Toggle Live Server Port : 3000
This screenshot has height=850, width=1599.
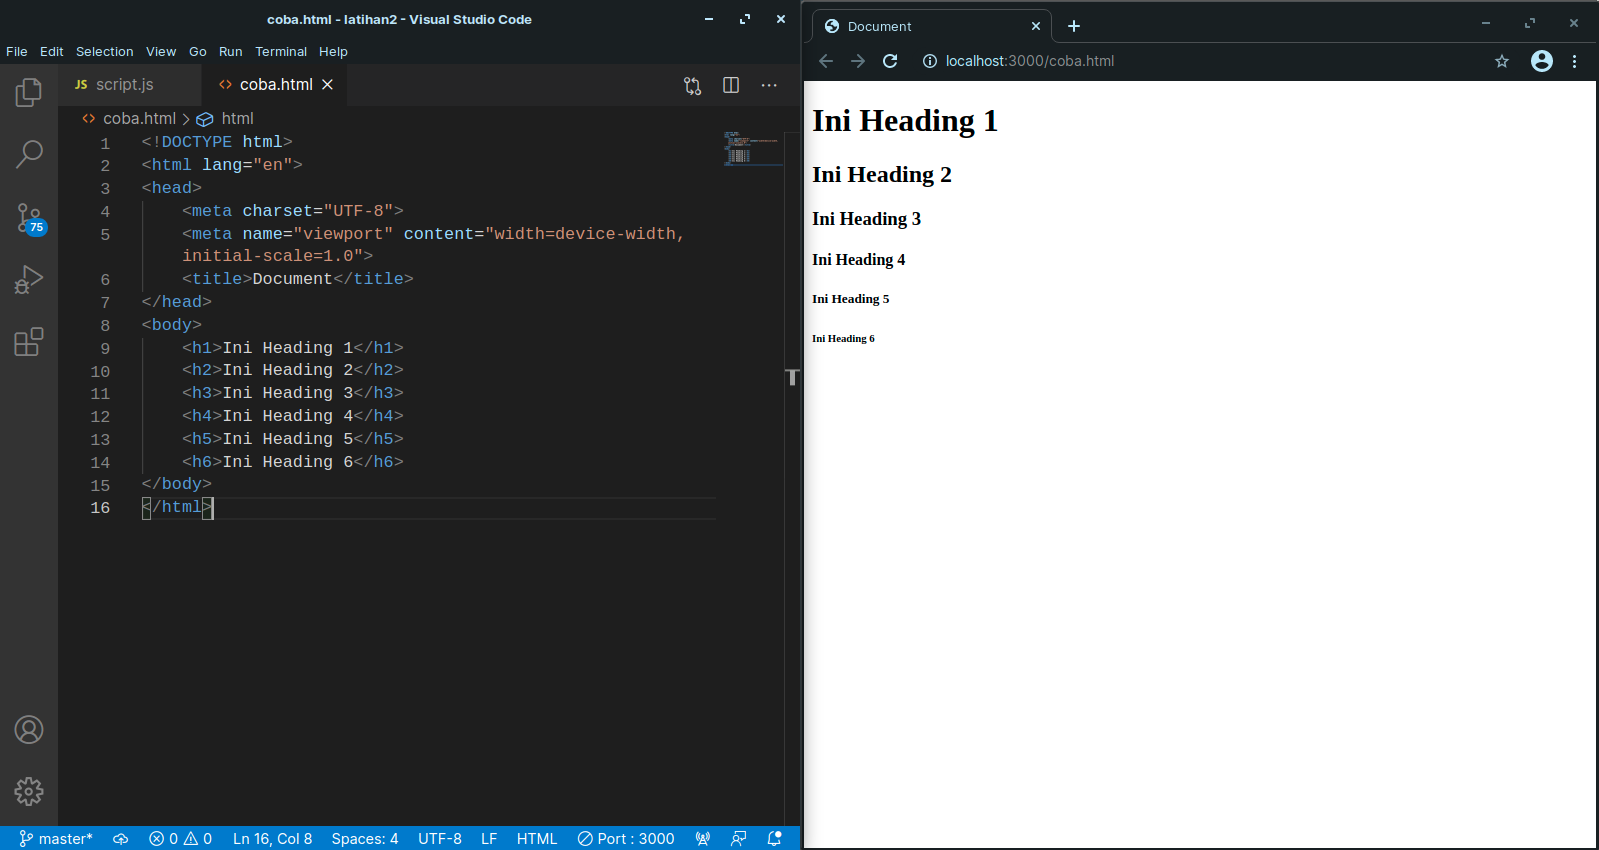tap(626, 839)
